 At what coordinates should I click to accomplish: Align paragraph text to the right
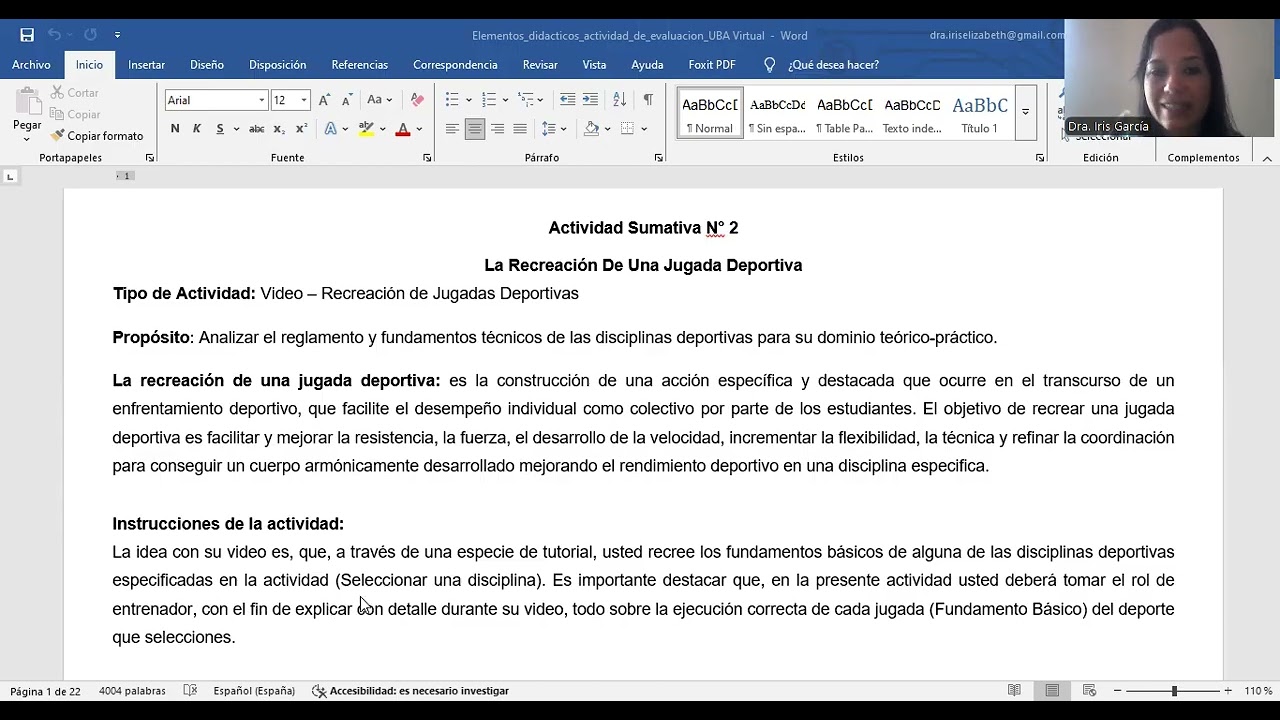497,128
